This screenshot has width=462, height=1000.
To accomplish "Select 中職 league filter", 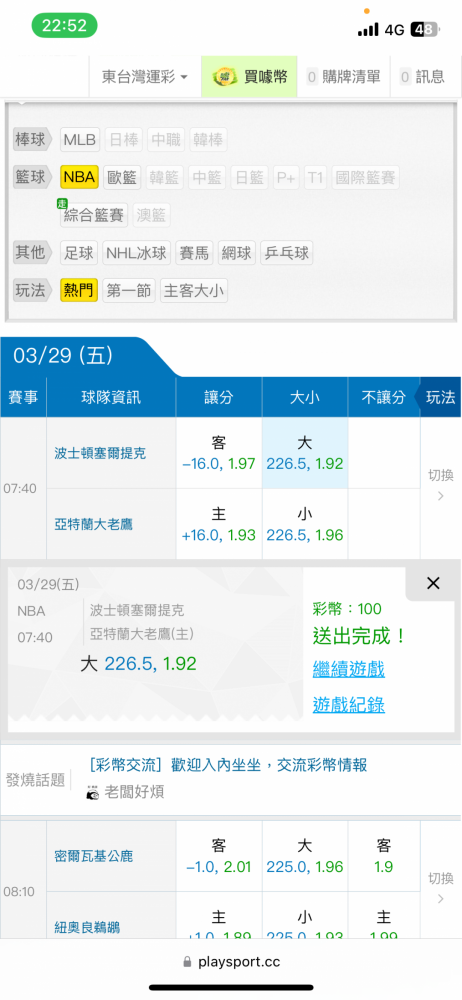I will click(x=166, y=140).
